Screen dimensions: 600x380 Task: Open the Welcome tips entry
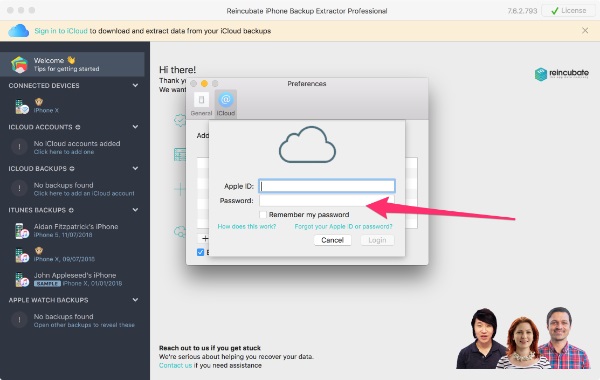click(72, 64)
